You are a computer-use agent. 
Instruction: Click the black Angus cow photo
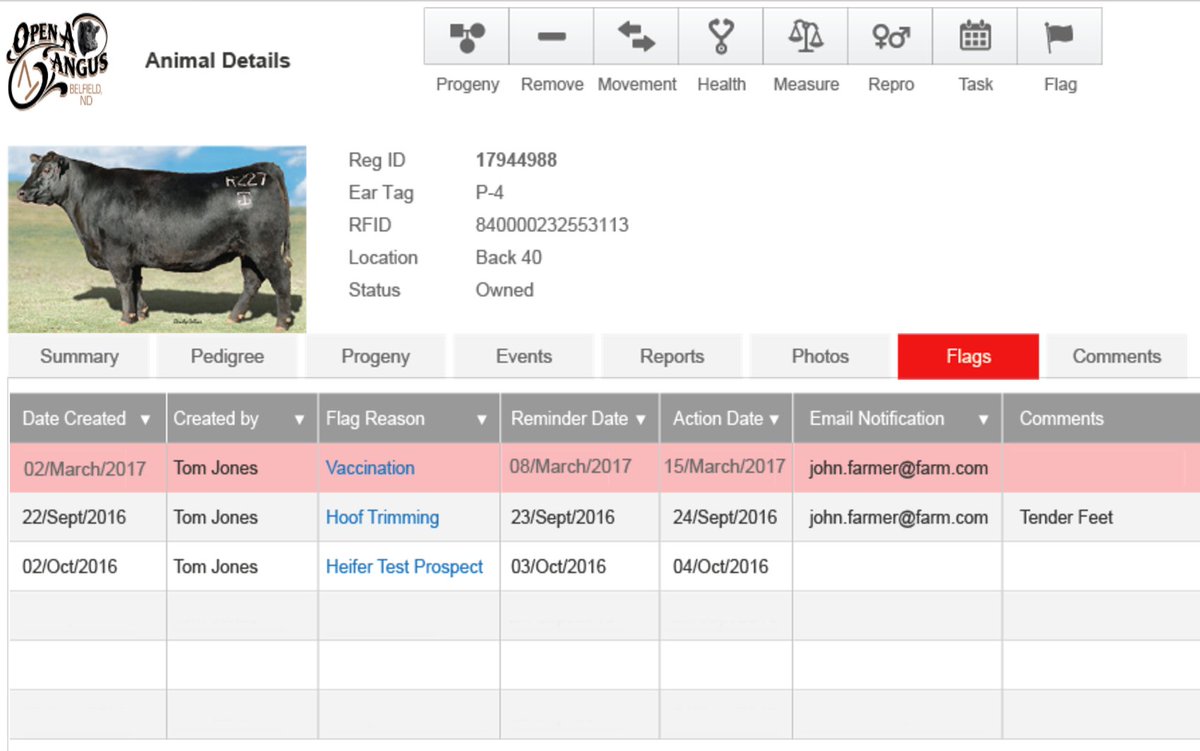click(x=157, y=239)
